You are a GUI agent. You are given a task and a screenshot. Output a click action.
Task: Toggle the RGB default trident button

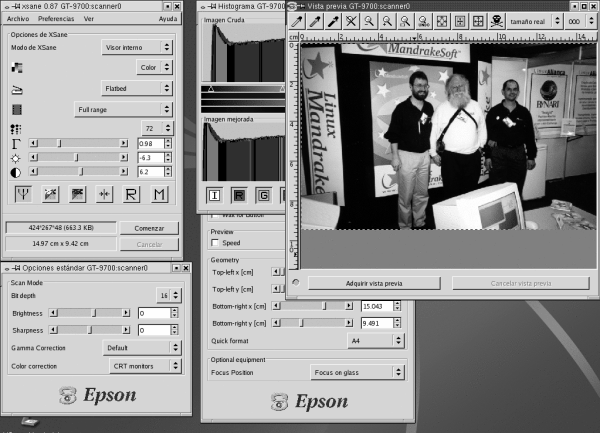pyautogui.click(x=23, y=194)
